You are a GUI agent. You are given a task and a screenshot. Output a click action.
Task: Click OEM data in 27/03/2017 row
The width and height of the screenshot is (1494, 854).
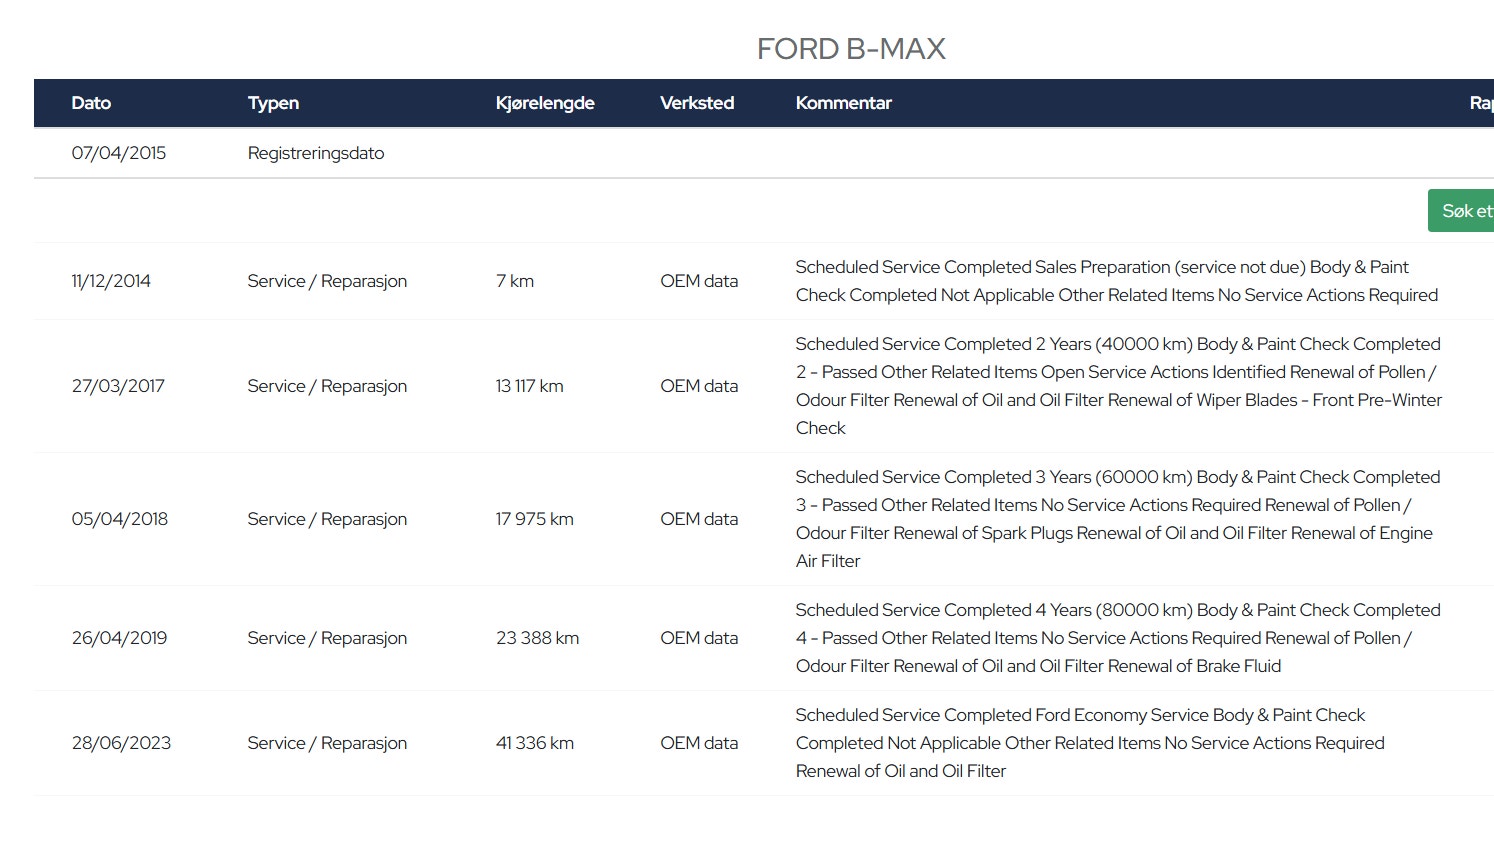point(699,386)
